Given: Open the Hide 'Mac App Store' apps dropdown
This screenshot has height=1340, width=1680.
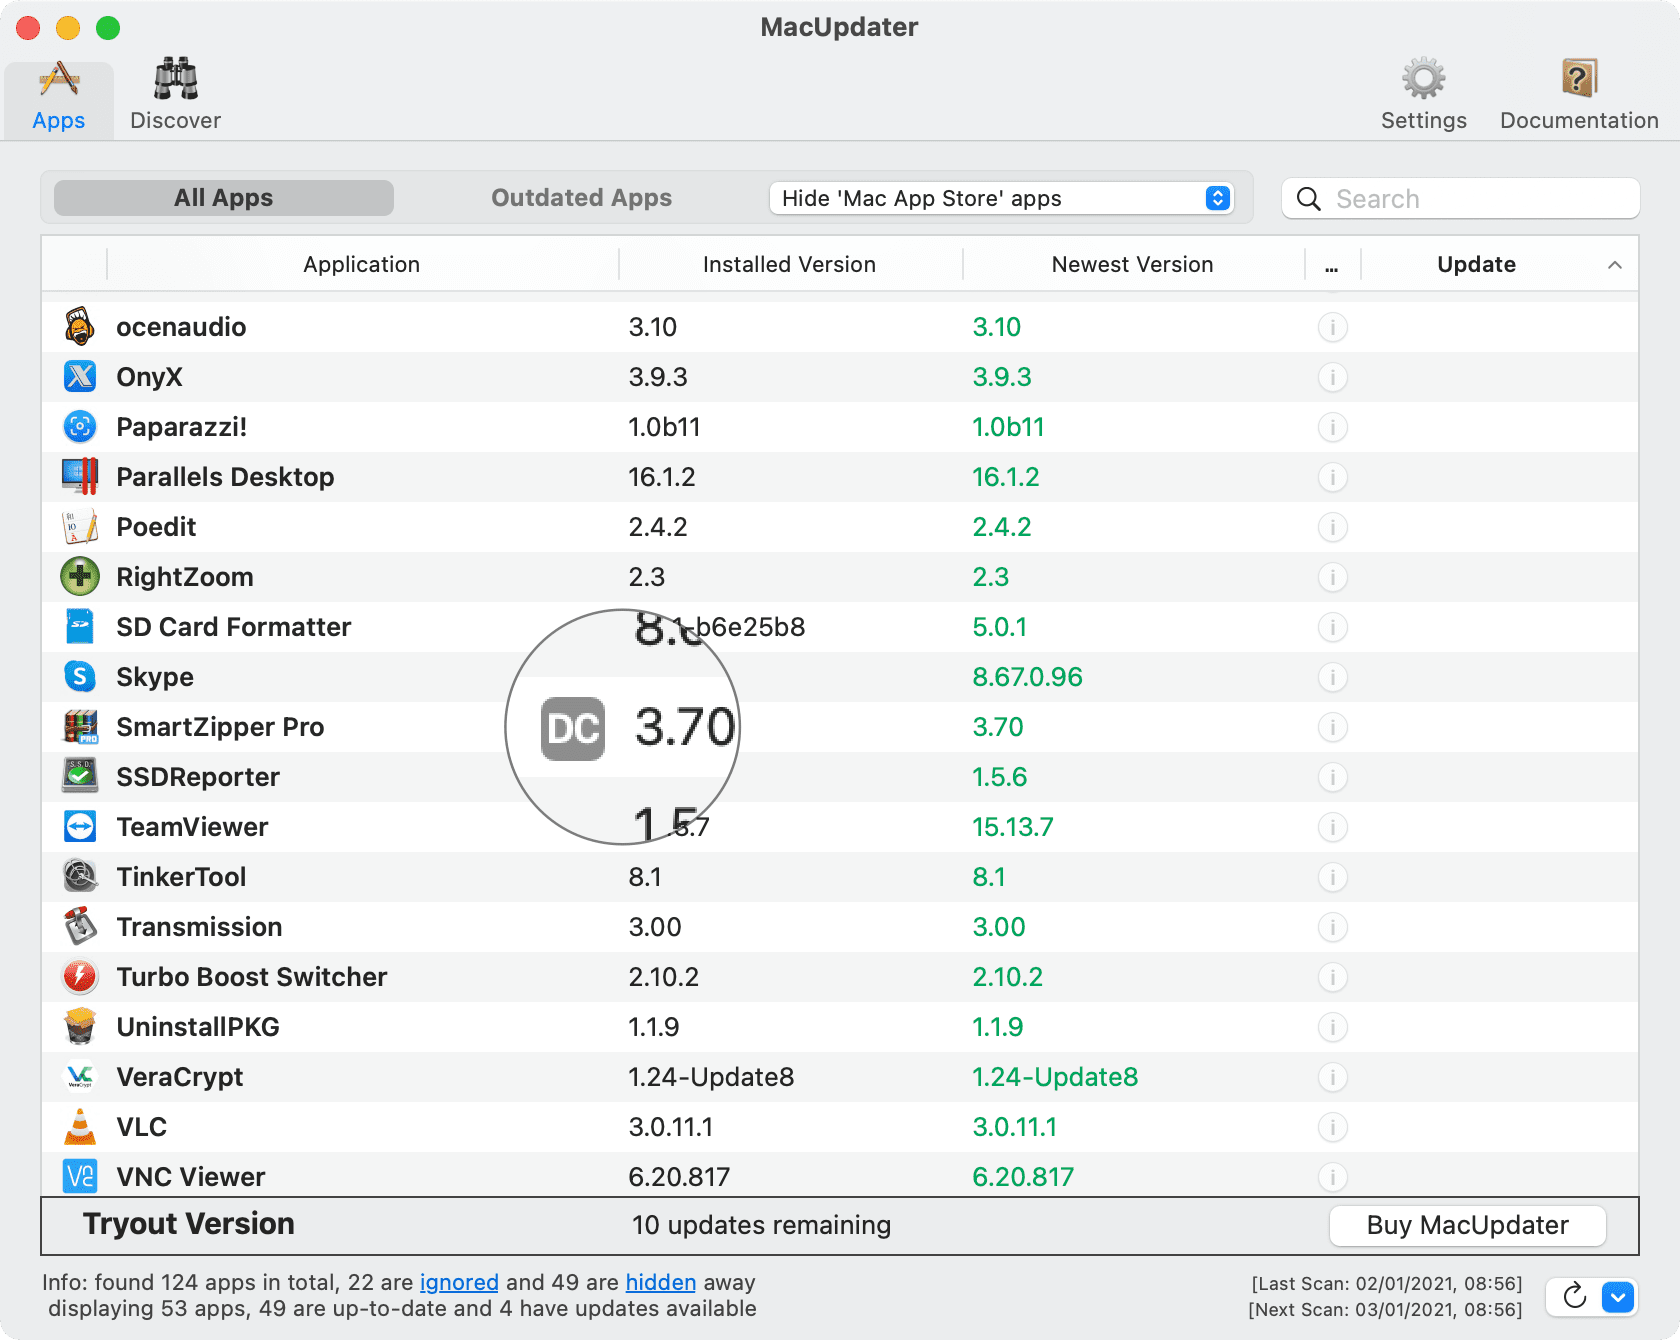Looking at the screenshot, I should (1002, 198).
